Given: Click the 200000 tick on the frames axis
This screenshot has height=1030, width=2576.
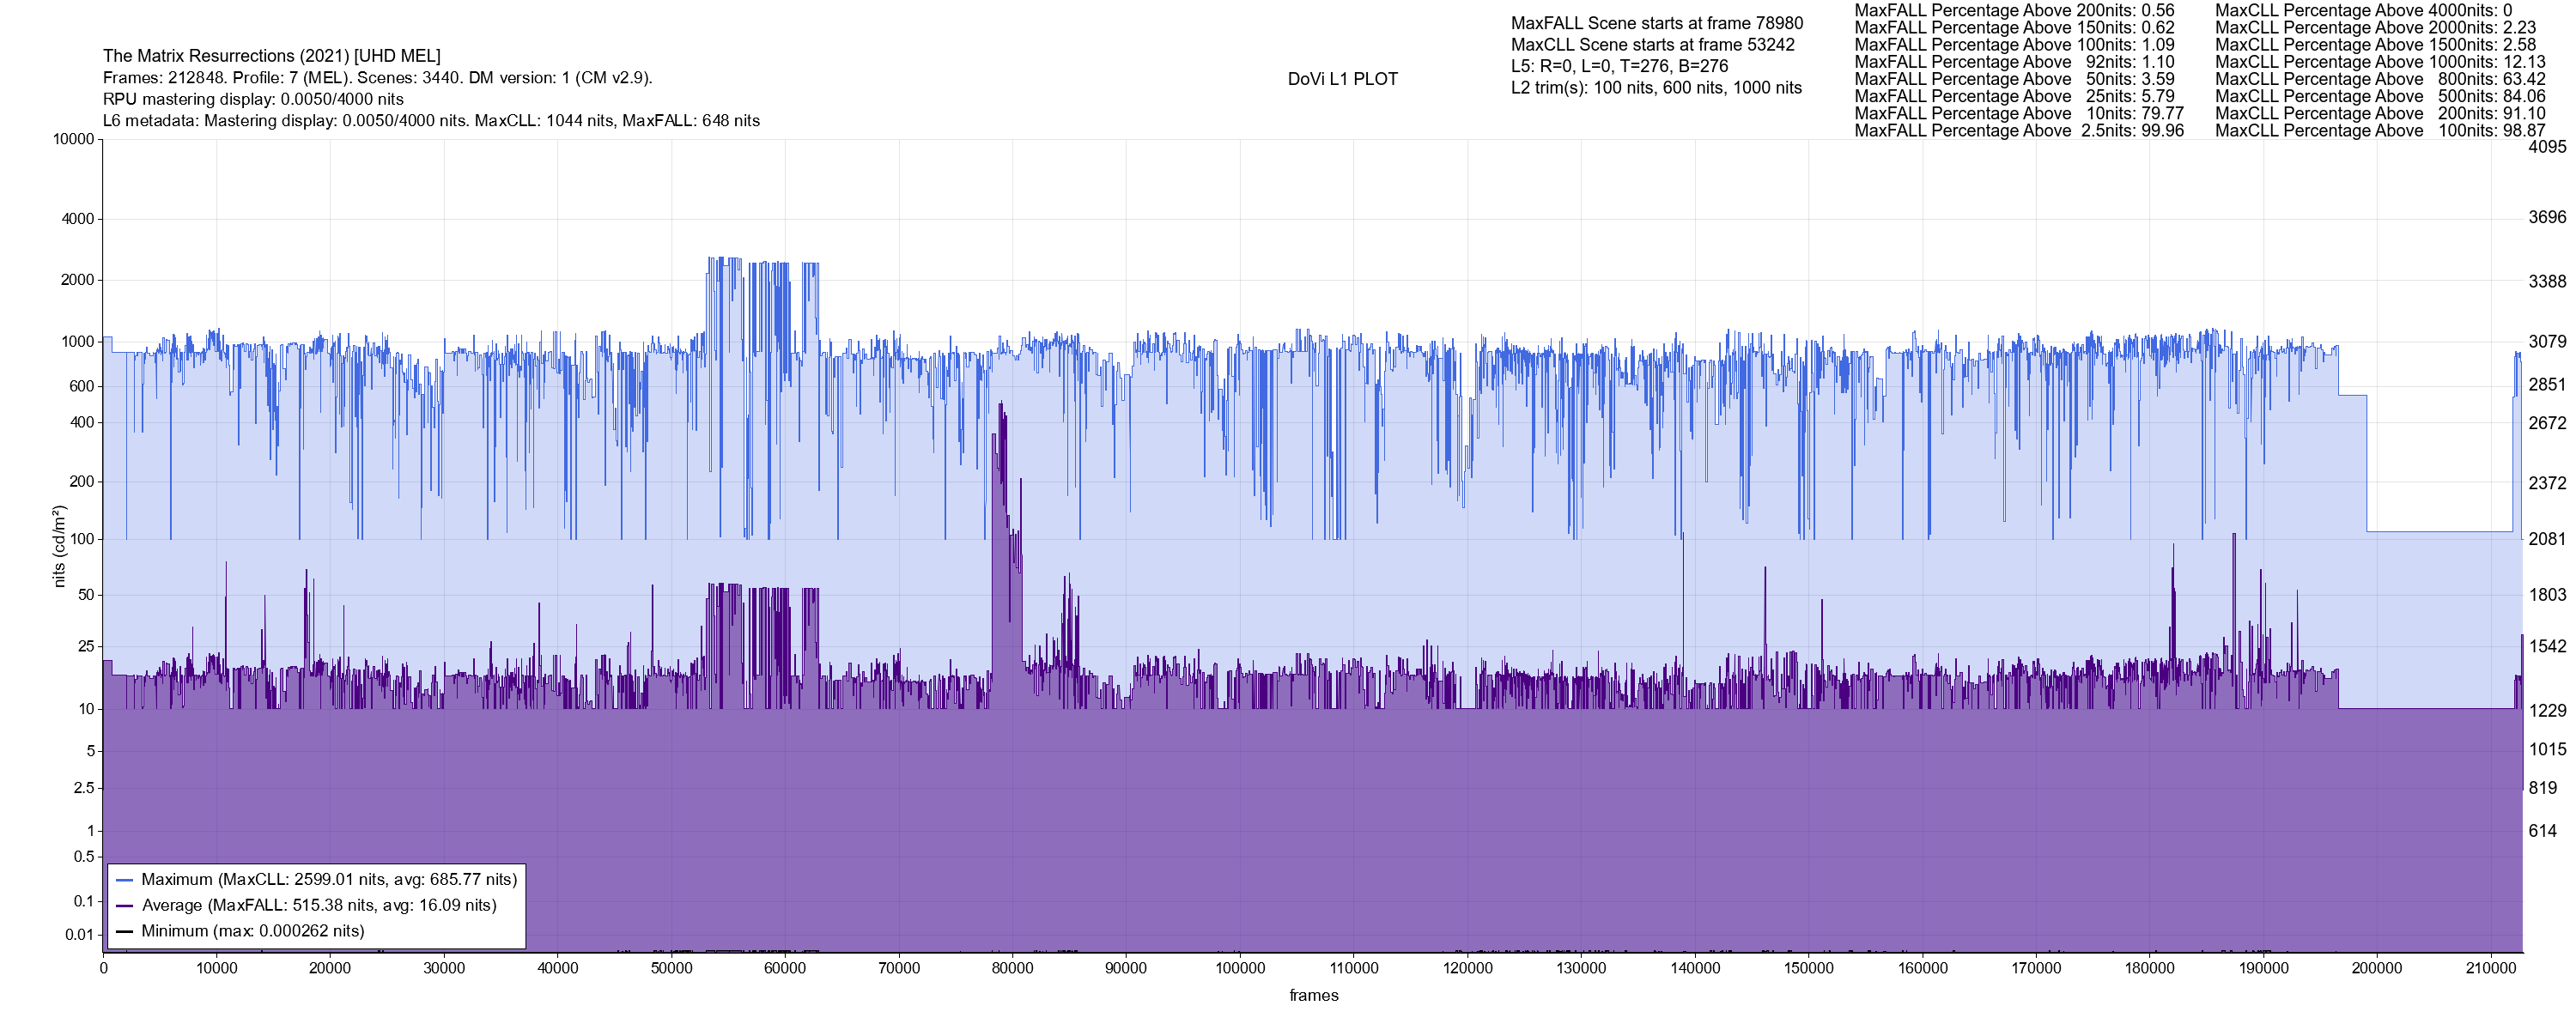Looking at the screenshot, I should (x=2376, y=968).
